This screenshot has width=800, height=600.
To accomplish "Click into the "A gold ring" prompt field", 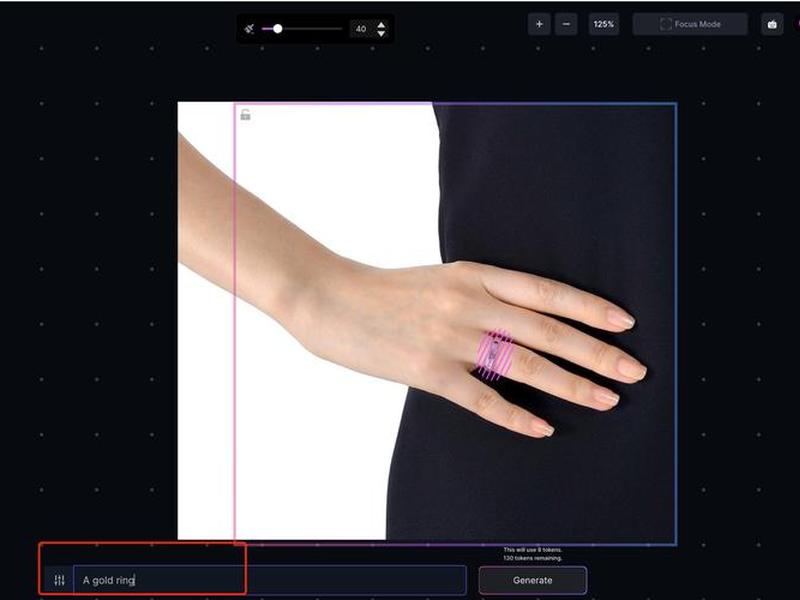I will 270,580.
